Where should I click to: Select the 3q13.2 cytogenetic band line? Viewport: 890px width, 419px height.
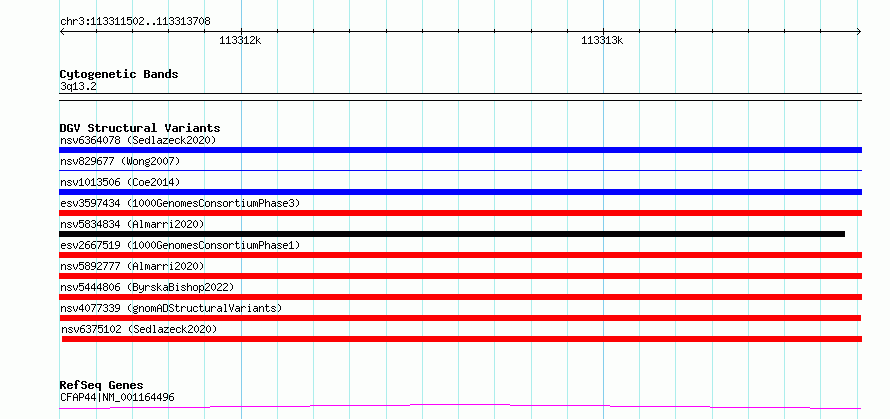[460, 97]
